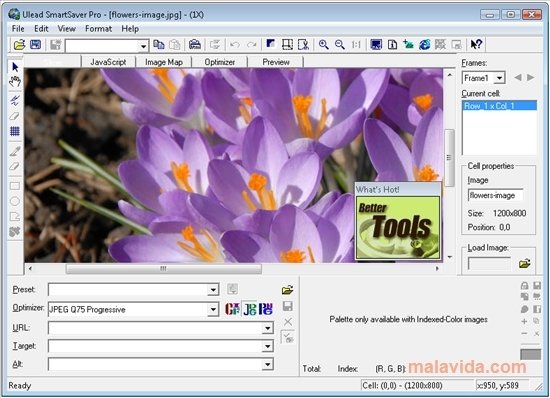The image size is (550, 398).
Task: Switch to the Image Map tab
Action: coord(164,62)
